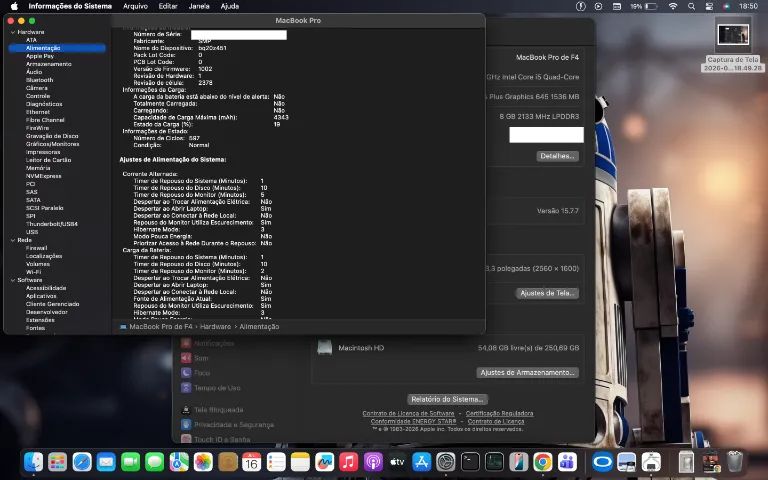Viewport: 768px width, 480px height.
Task: Select Wi-Fi under Rede in sidebar
Action: (x=33, y=272)
